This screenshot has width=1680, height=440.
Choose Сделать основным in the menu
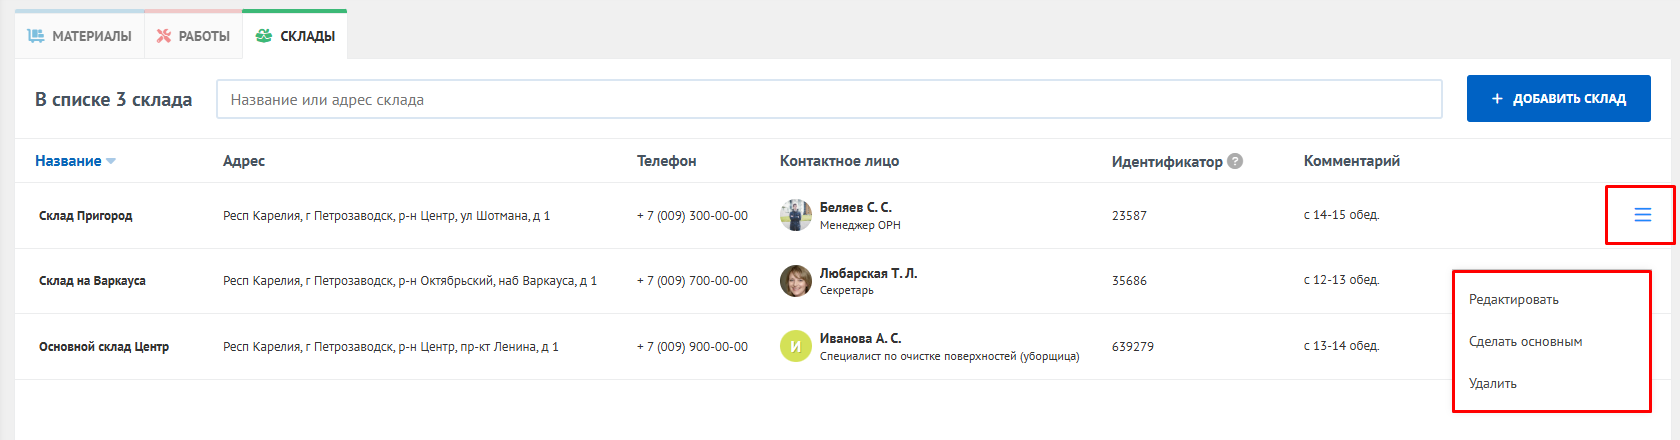[x=1525, y=342]
